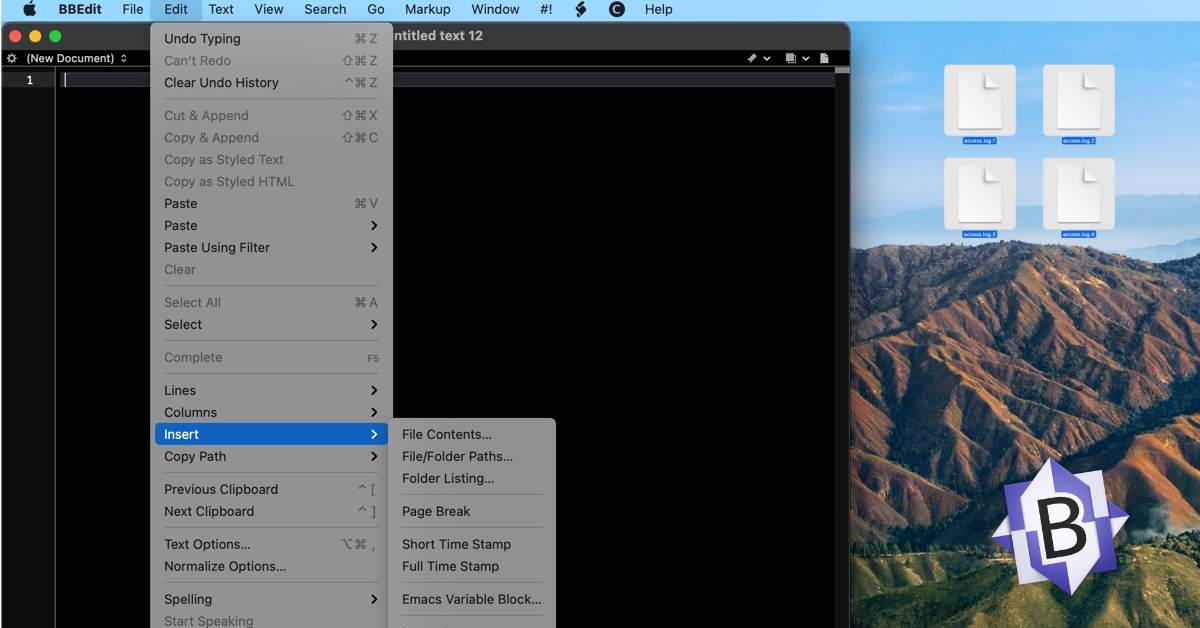Image resolution: width=1200 pixels, height=628 pixels.
Task: Expand the Paste Using Filter submenu
Action: pyautogui.click(x=271, y=247)
